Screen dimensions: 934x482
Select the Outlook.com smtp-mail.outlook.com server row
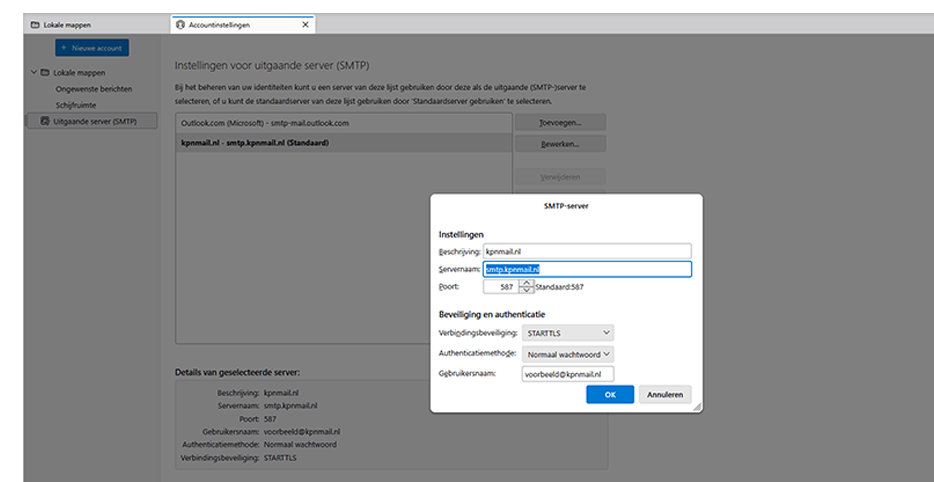344,123
